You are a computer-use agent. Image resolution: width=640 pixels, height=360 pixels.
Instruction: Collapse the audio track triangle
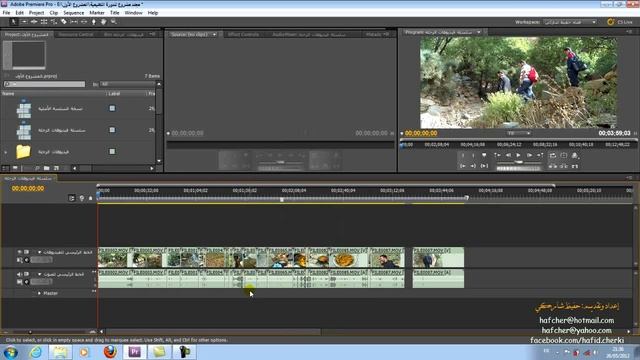point(40,274)
